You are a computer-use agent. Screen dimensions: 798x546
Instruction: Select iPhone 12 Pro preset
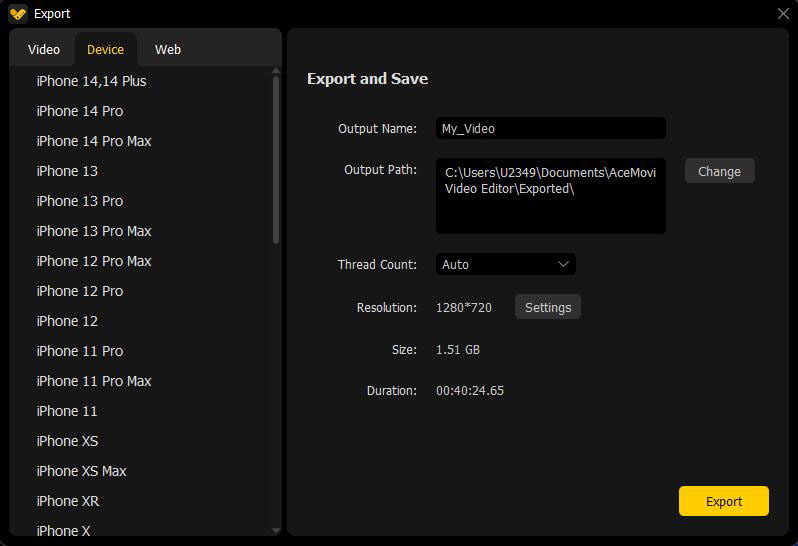[80, 291]
